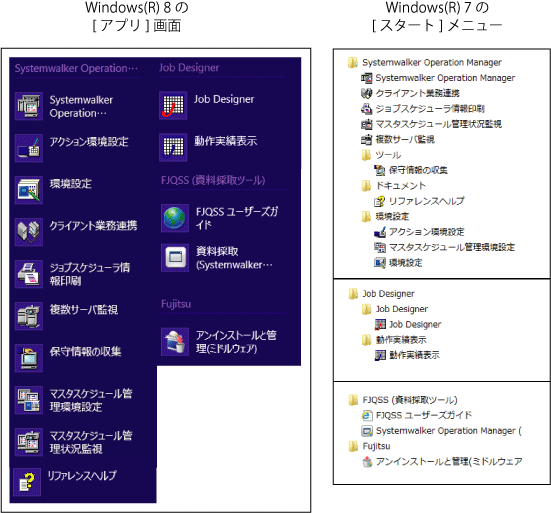Viewport: 551px width, 513px height.
Task: Click 保守情報の収集 icon in Start menu
Action: [x=380, y=170]
